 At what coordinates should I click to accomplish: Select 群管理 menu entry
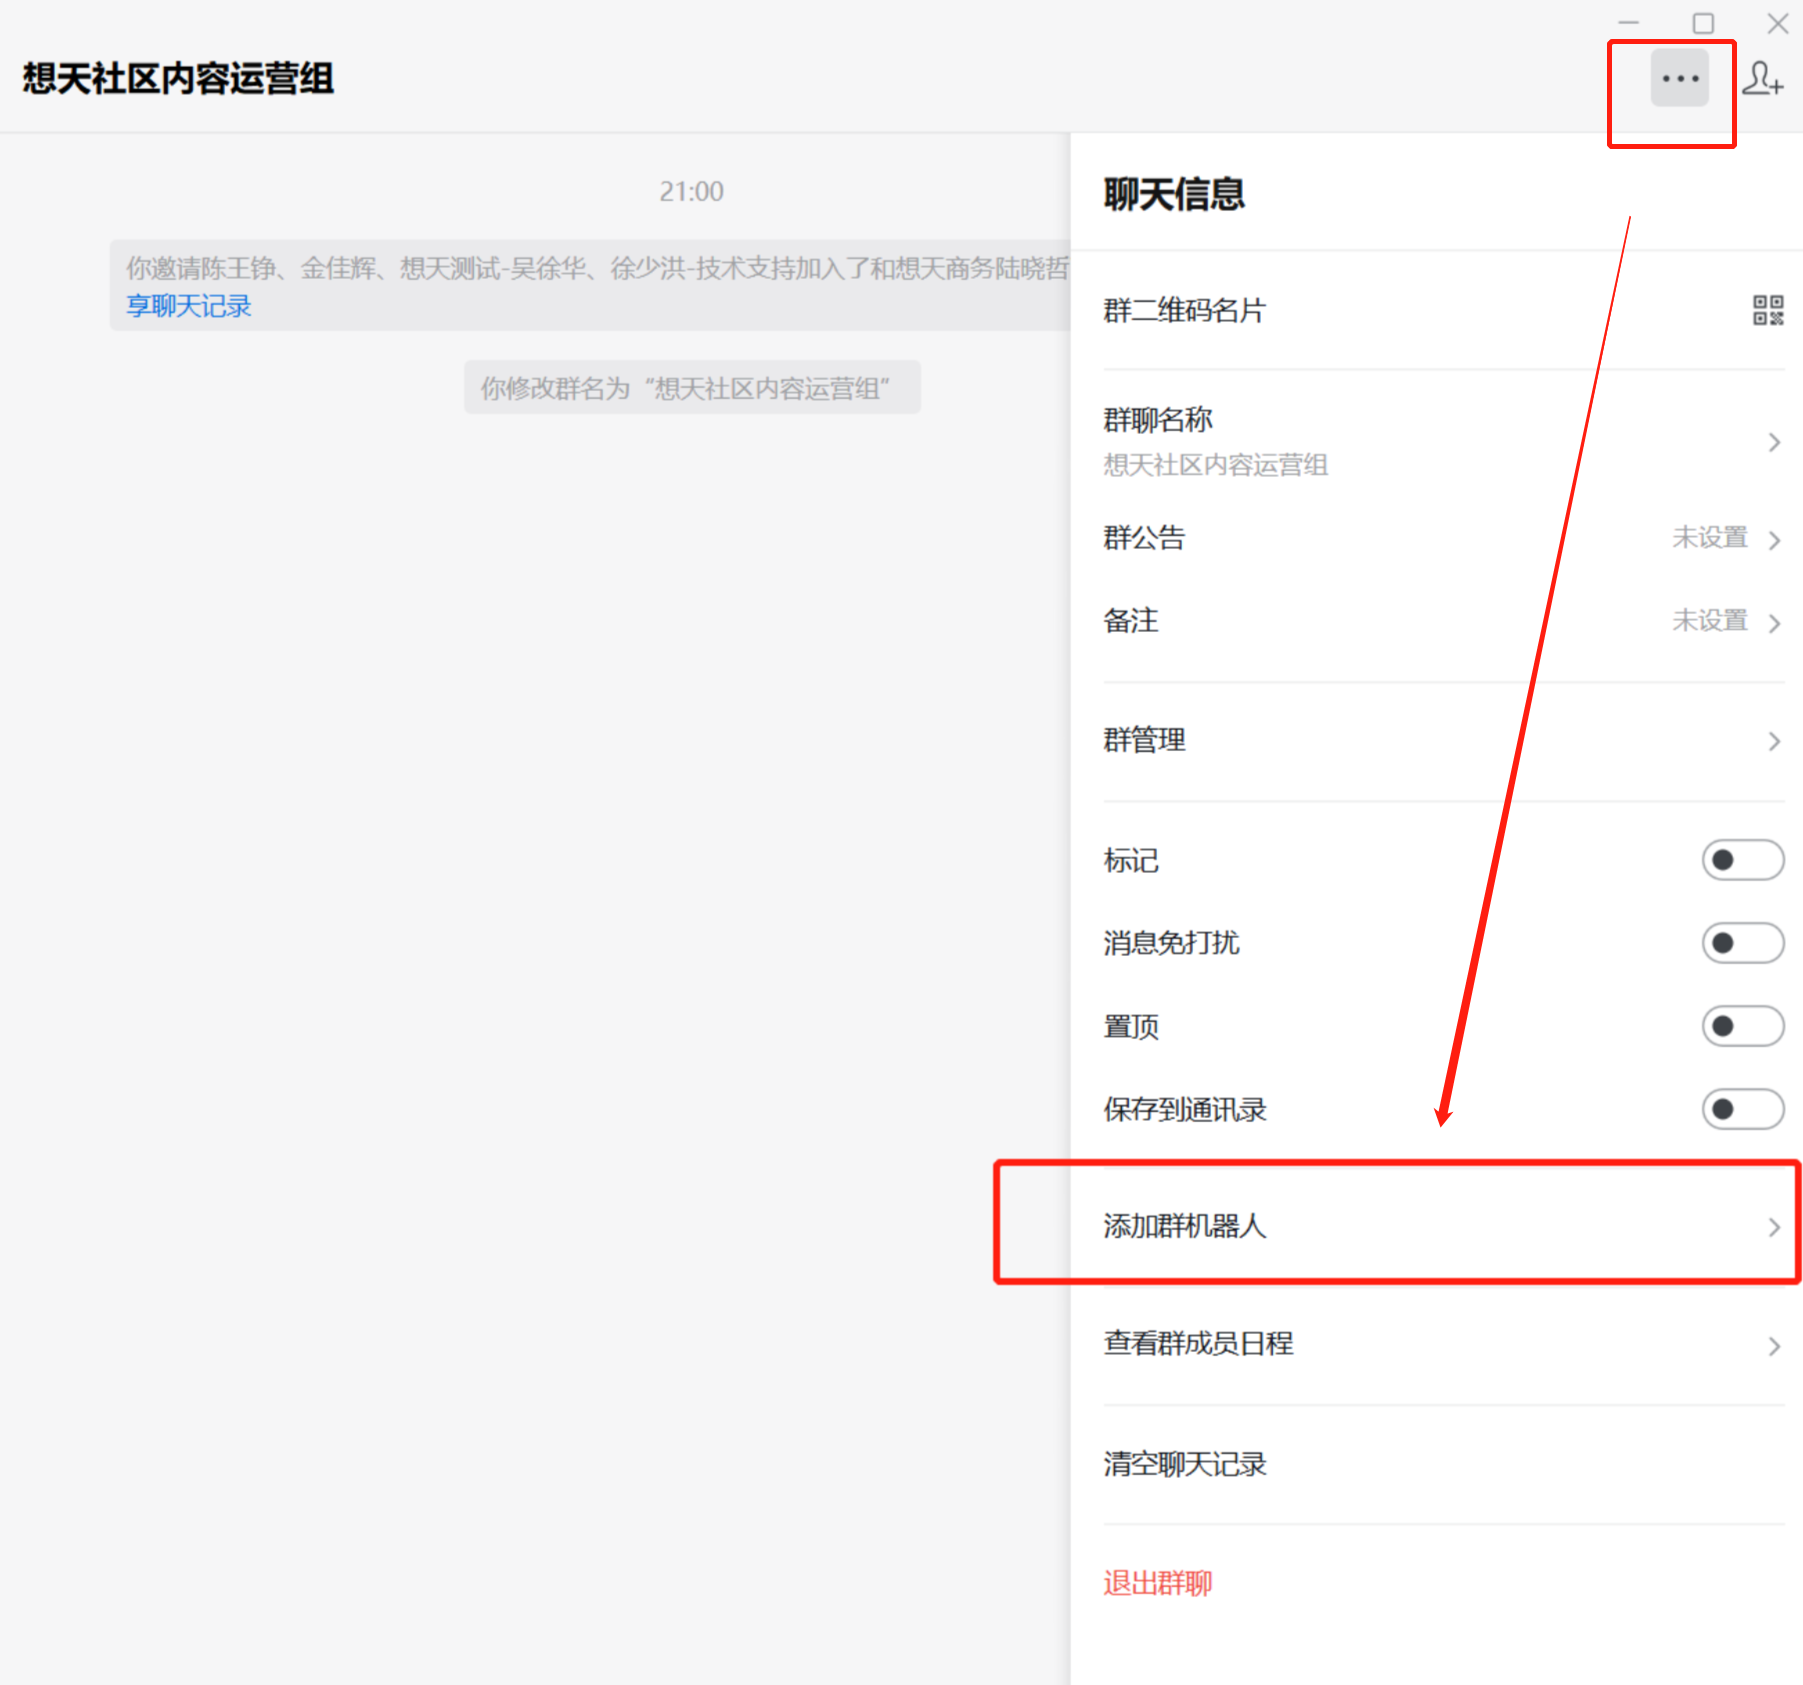[1443, 741]
